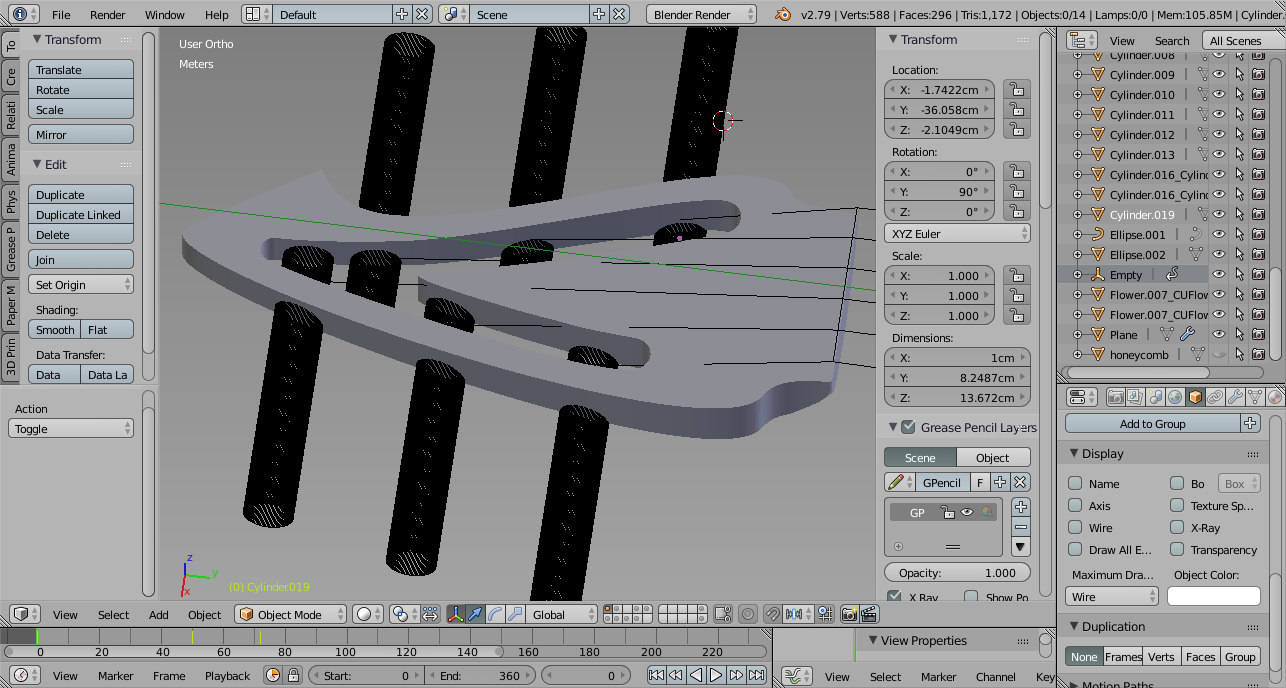Enable the Transparency display checkbox
Viewport: 1286px width, 688px height.
point(1177,549)
